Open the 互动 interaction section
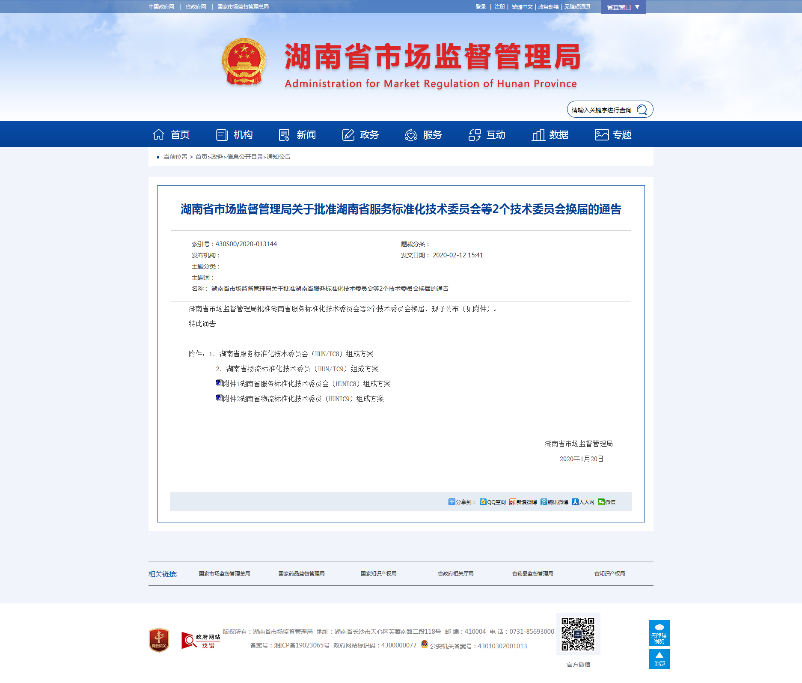The image size is (802, 683). coord(486,135)
